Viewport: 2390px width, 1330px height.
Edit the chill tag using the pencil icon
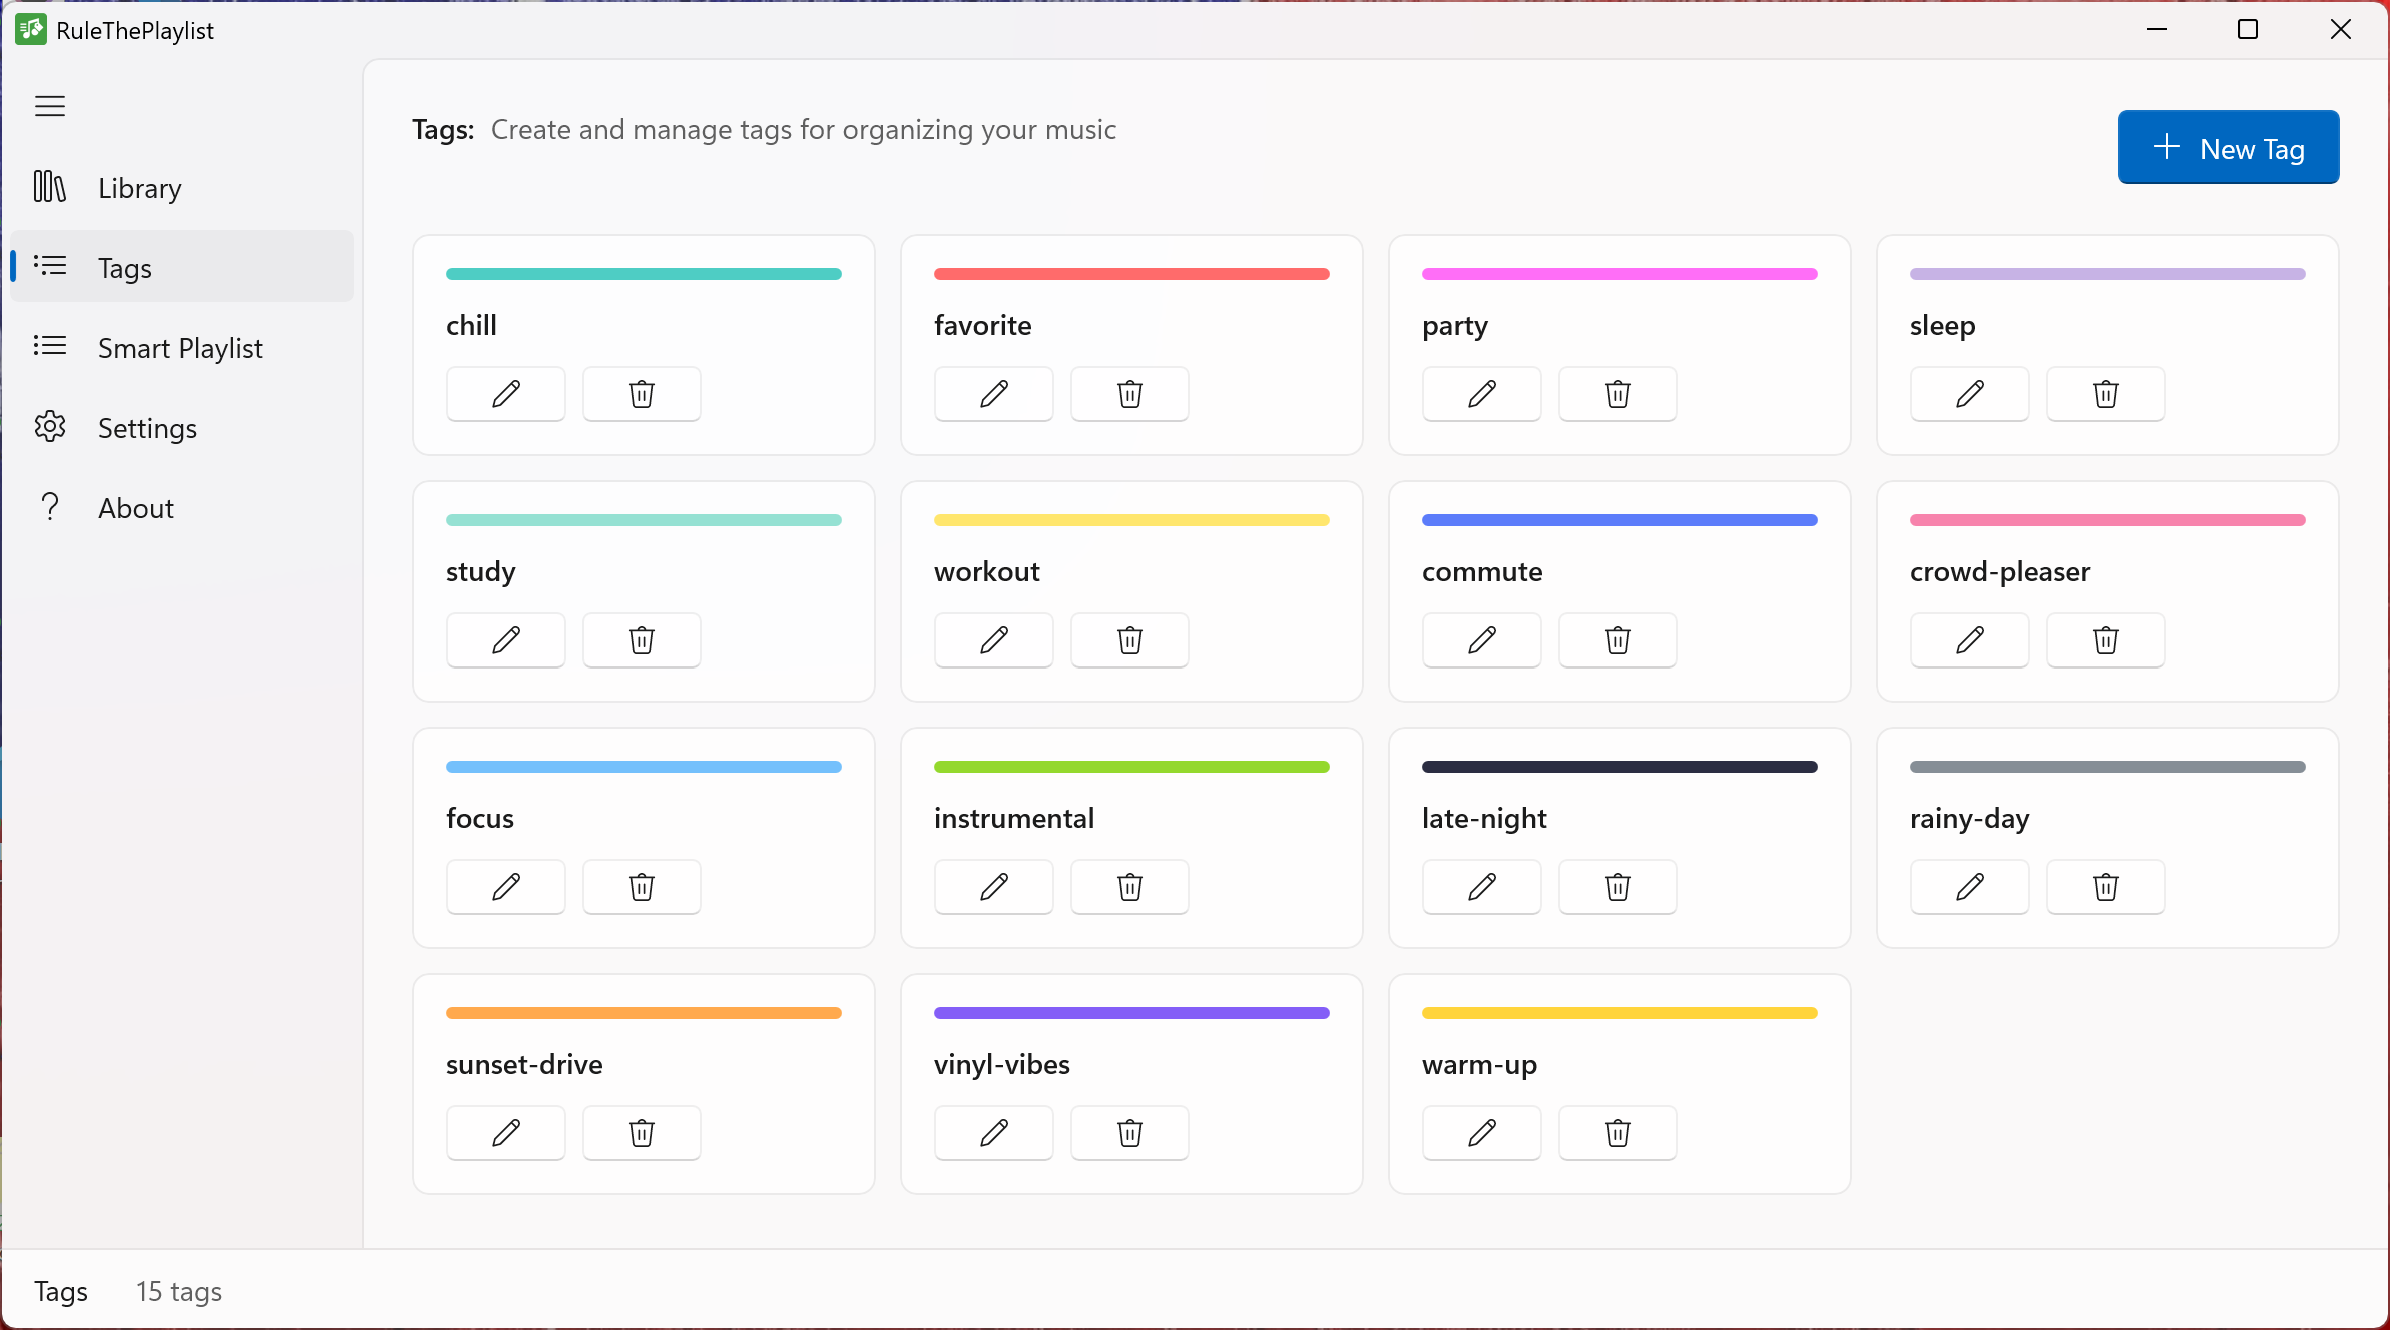click(x=505, y=394)
